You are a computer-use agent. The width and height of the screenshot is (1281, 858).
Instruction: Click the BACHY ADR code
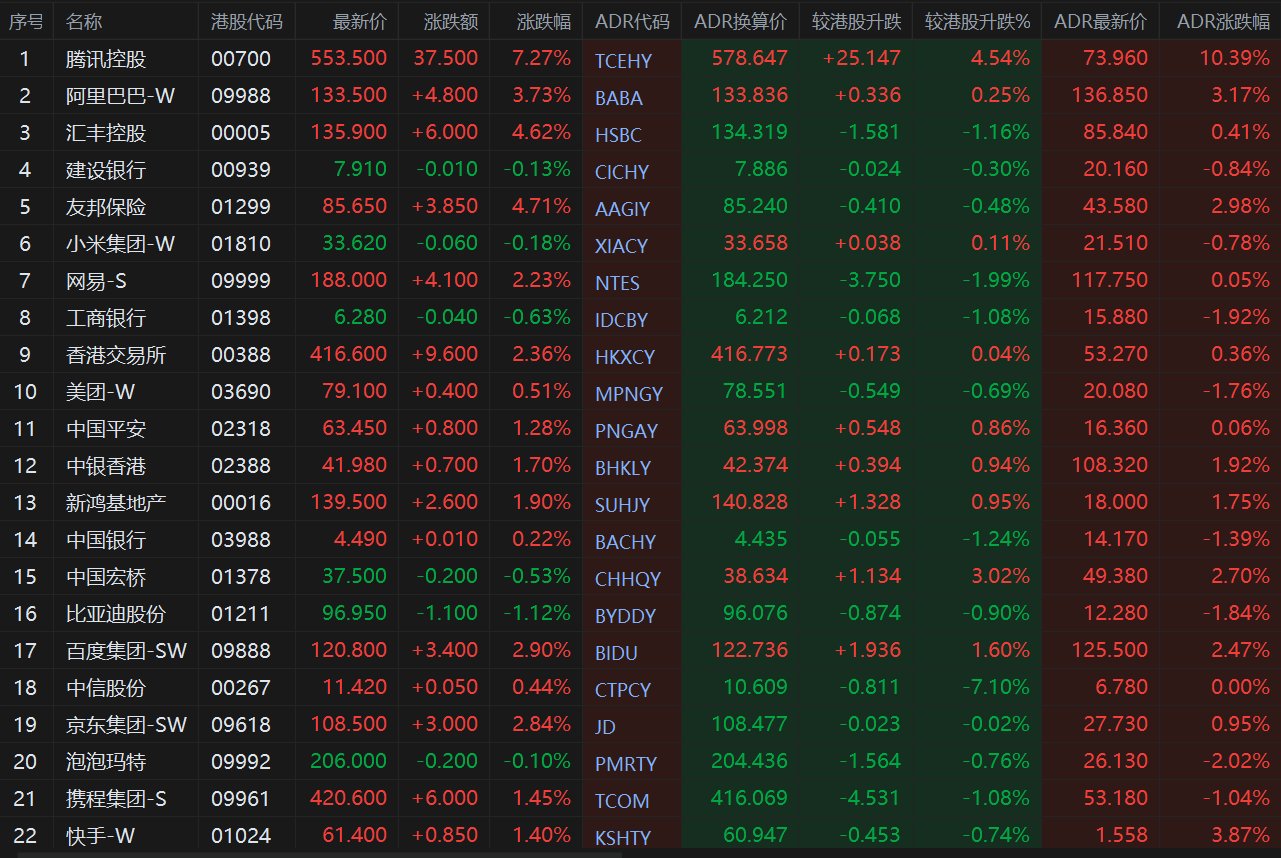tap(625, 542)
